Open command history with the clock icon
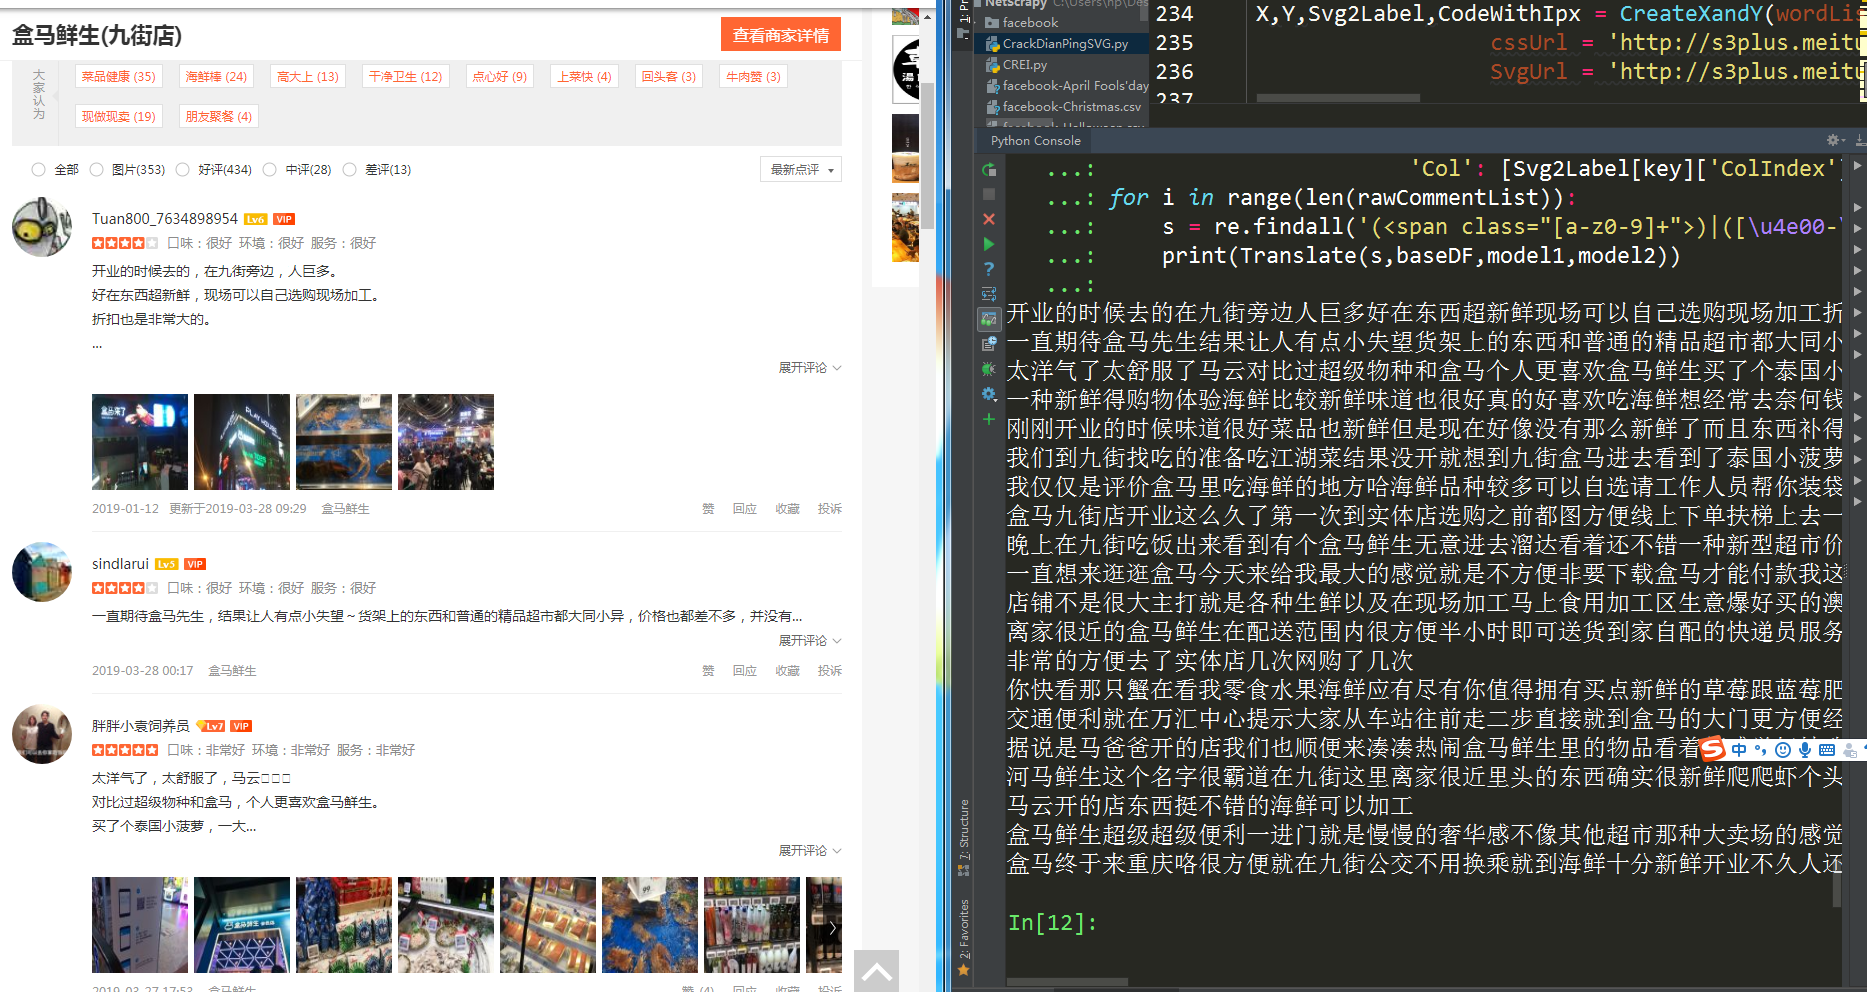Screen dimensions: 1867x992 coord(988,344)
